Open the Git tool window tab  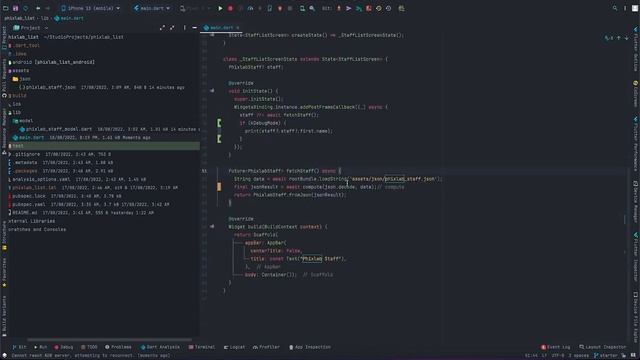(19, 347)
